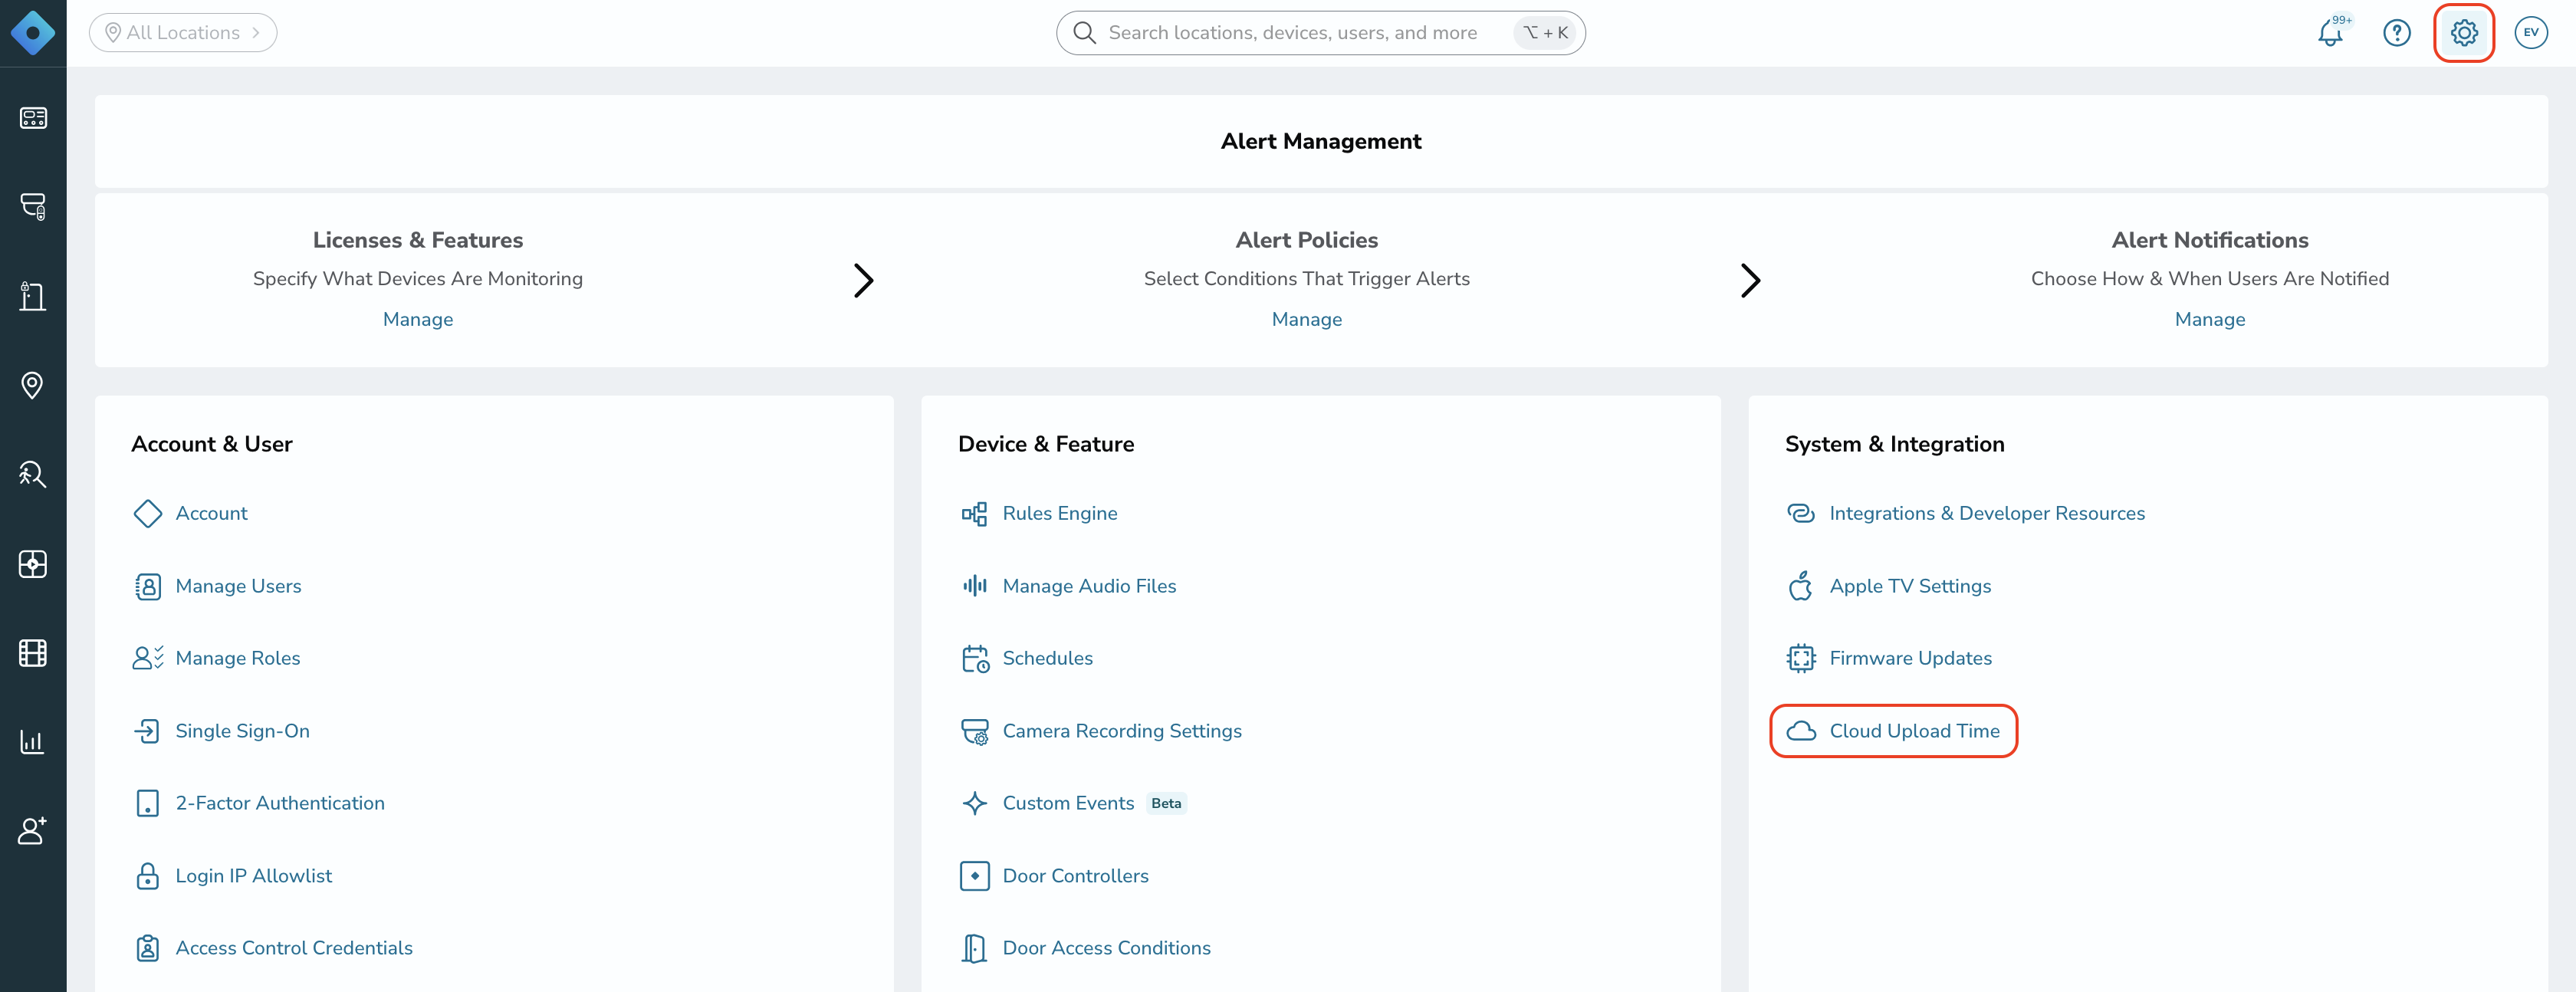Open the camera devices icon in sidebar
Viewport: 2576px width, 992px height.
pos(33,207)
